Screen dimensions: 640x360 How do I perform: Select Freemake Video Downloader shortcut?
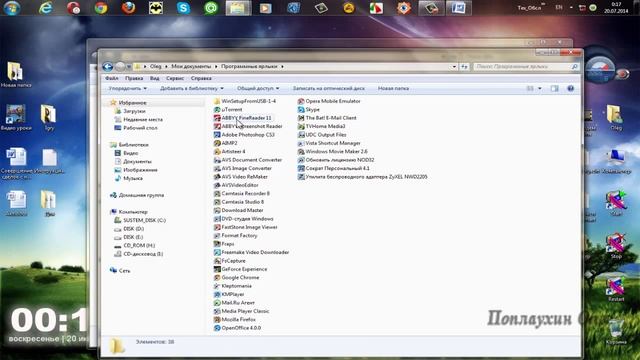[x=251, y=252]
